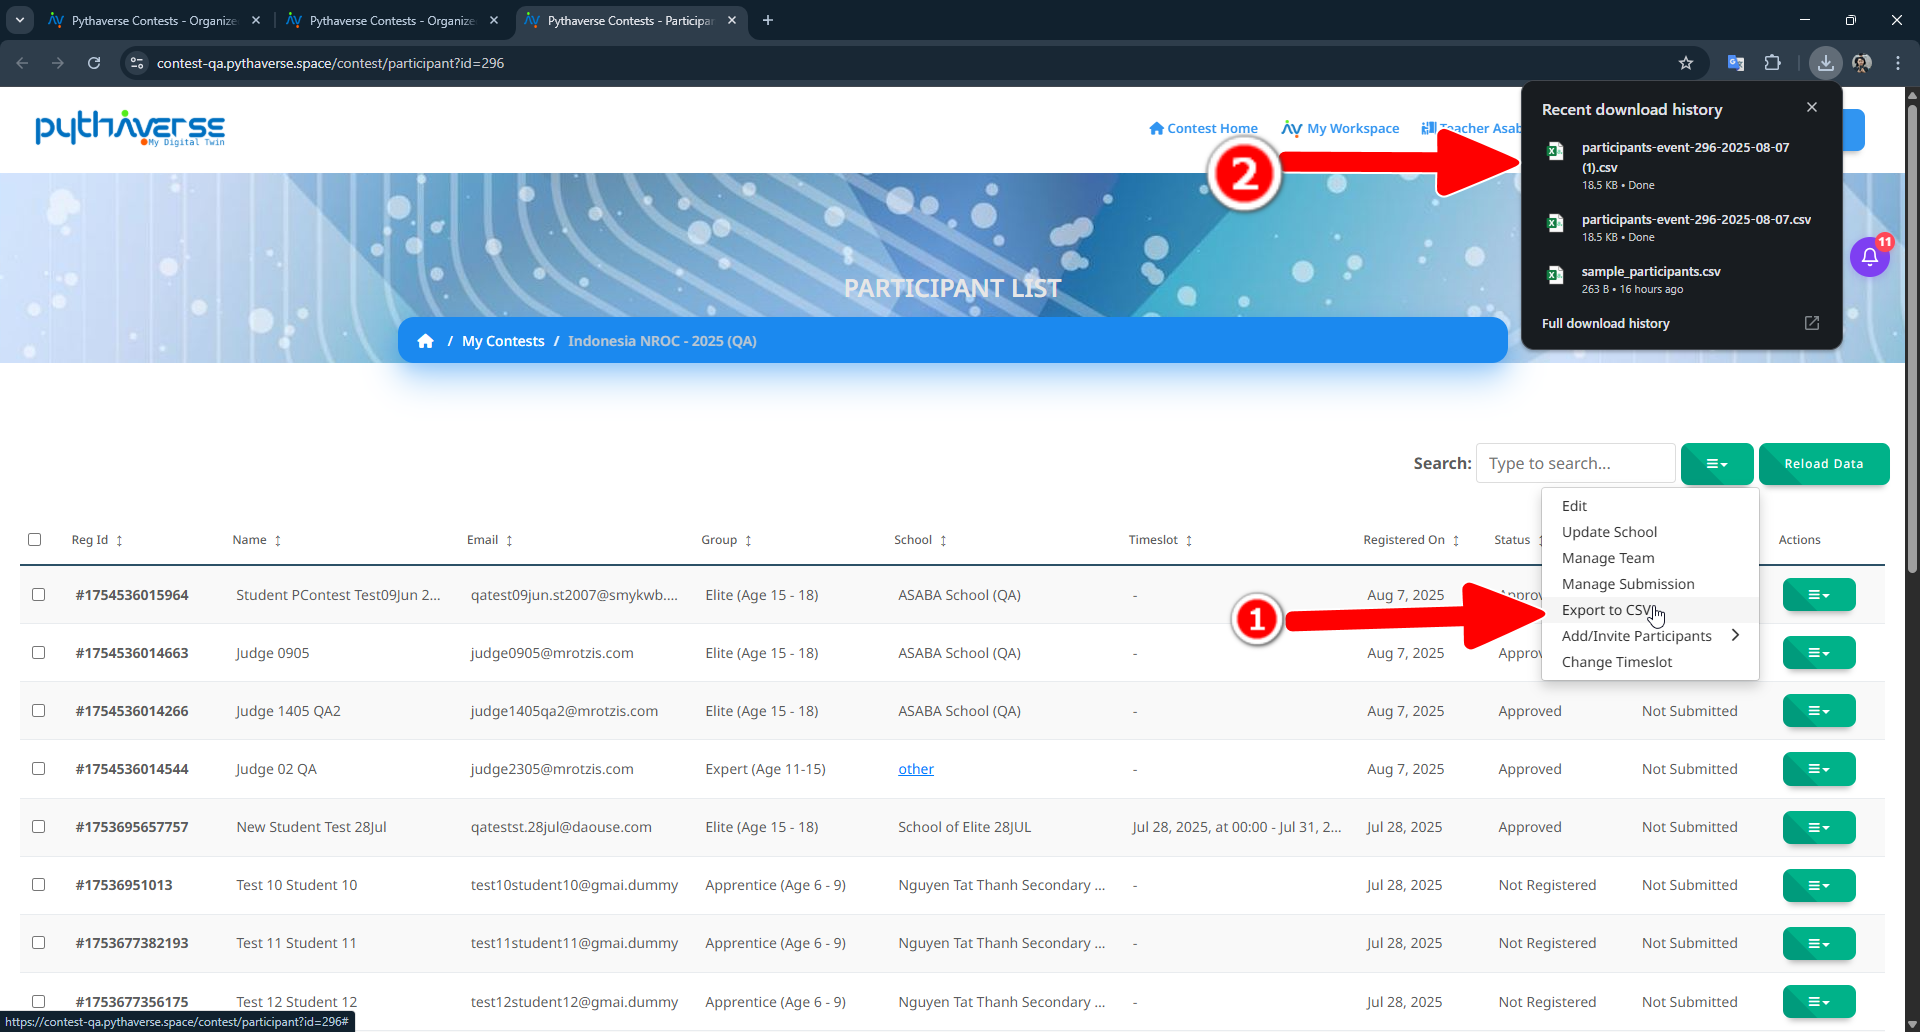Expand actions menu for Judge 1405 QA2
Viewport: 1920px width, 1032px height.
tap(1819, 711)
